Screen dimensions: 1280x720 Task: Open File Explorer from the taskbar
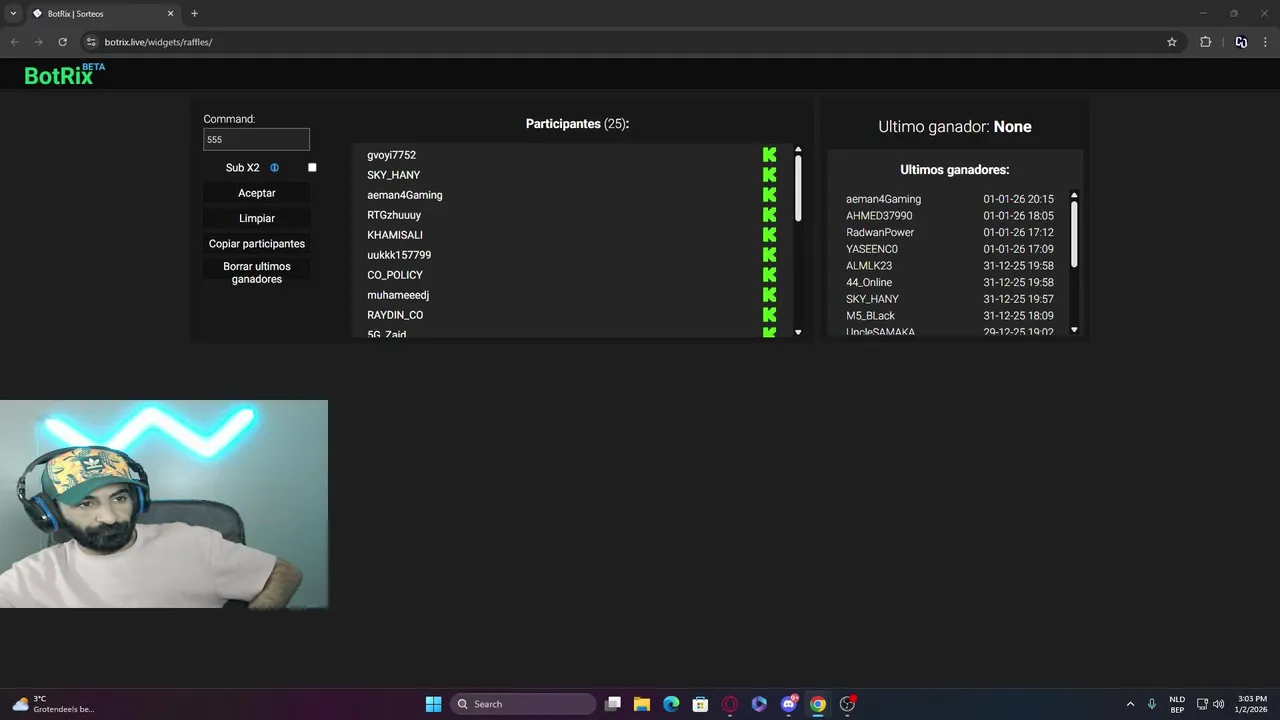642,704
